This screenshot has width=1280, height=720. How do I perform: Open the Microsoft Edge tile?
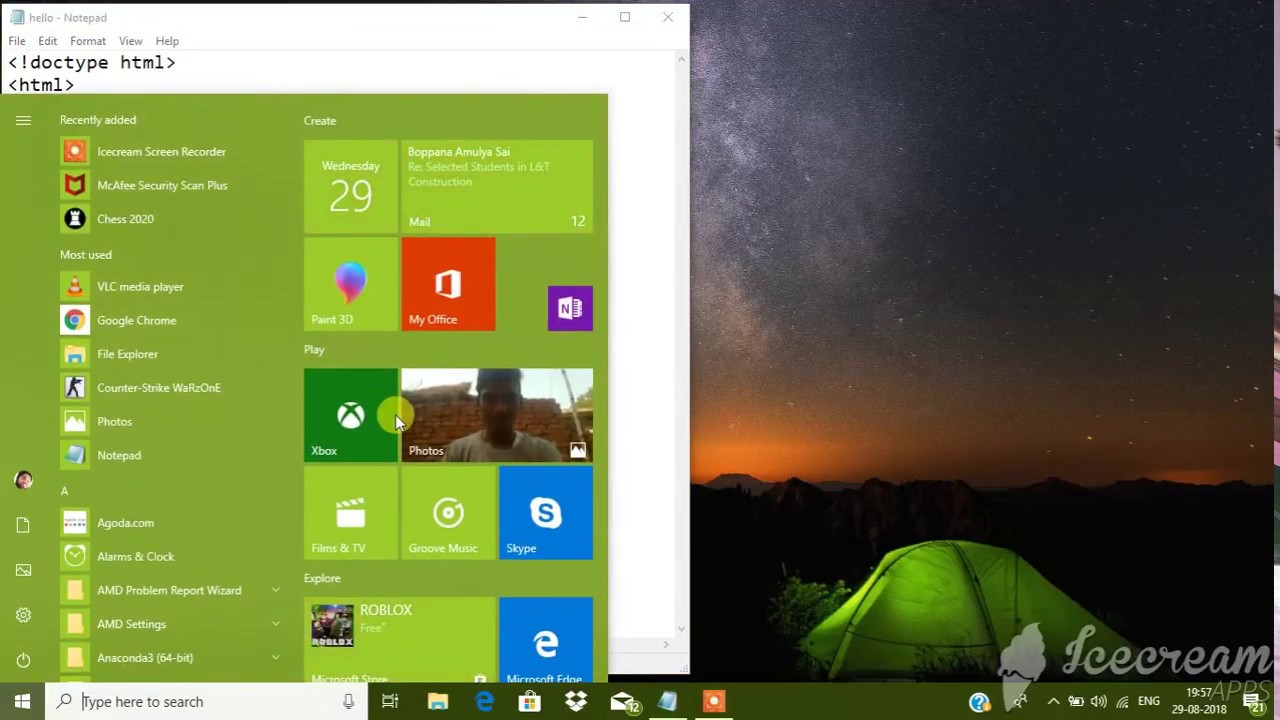[545, 640]
